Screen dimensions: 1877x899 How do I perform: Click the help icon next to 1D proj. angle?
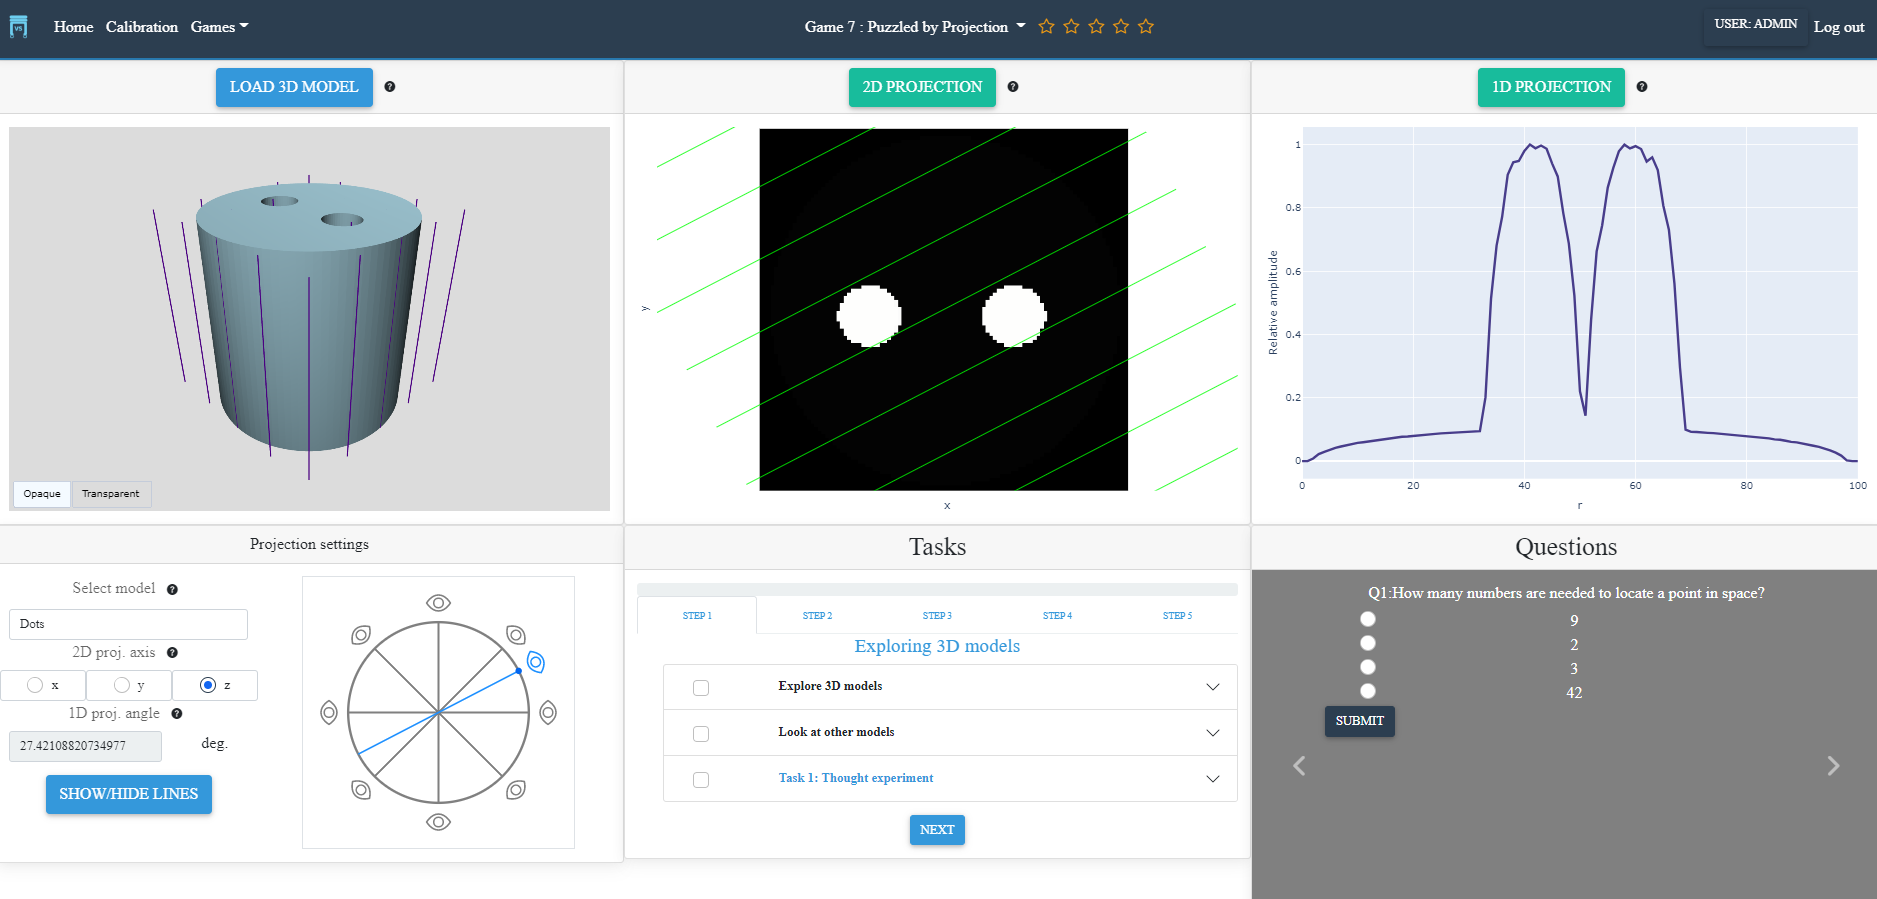177,714
